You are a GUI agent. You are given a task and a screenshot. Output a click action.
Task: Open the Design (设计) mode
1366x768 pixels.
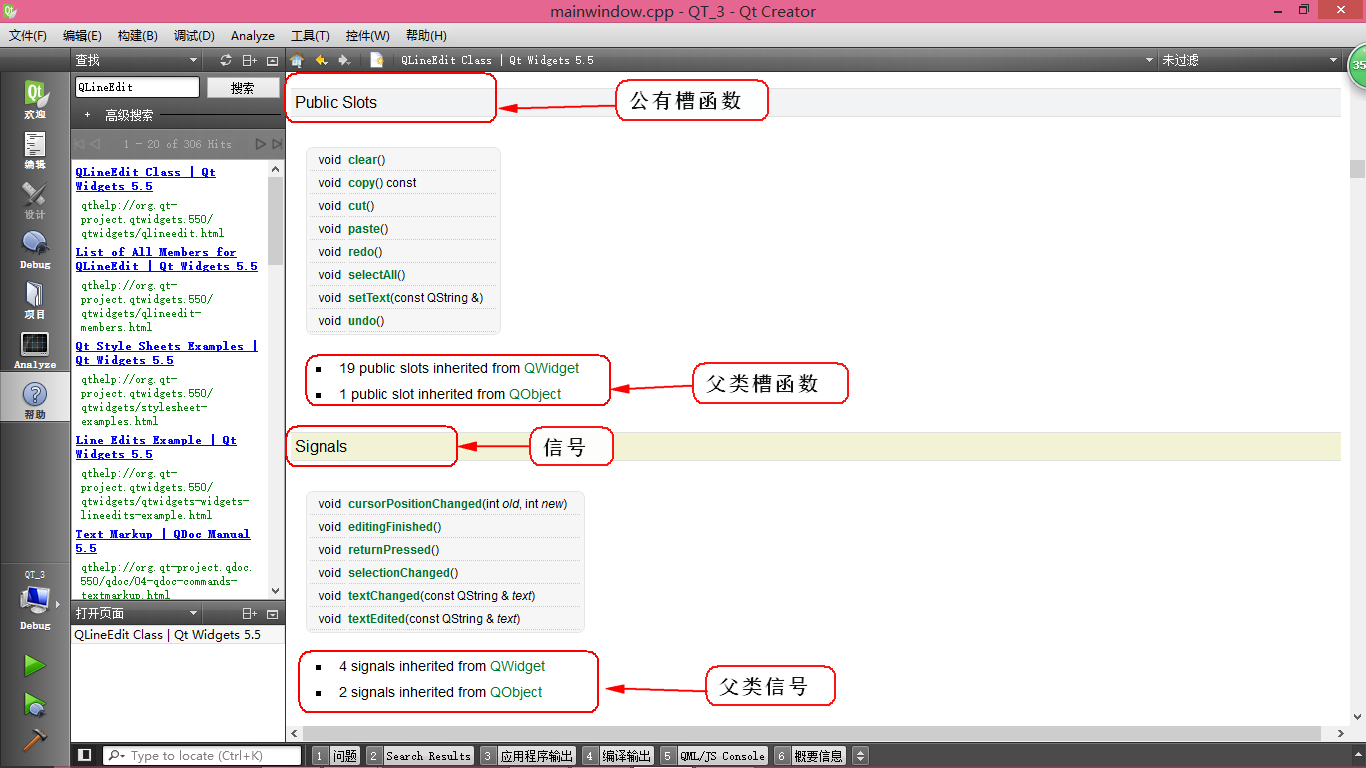pos(35,200)
